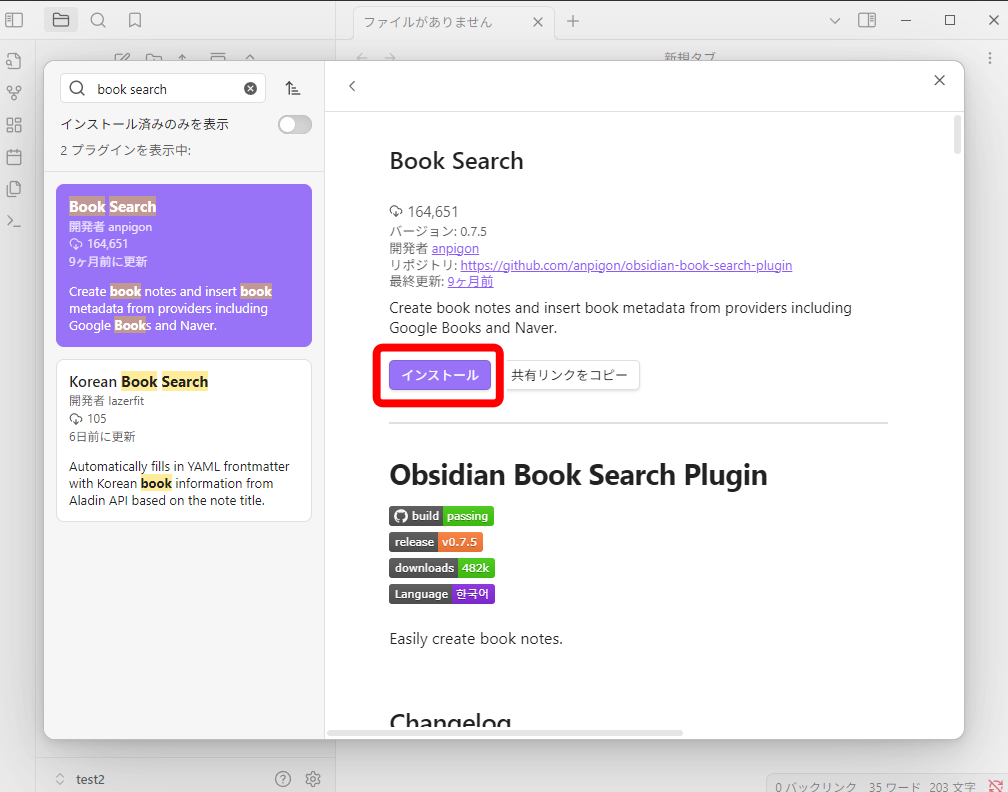Click the インストール button
1008x792 pixels.
coord(440,375)
